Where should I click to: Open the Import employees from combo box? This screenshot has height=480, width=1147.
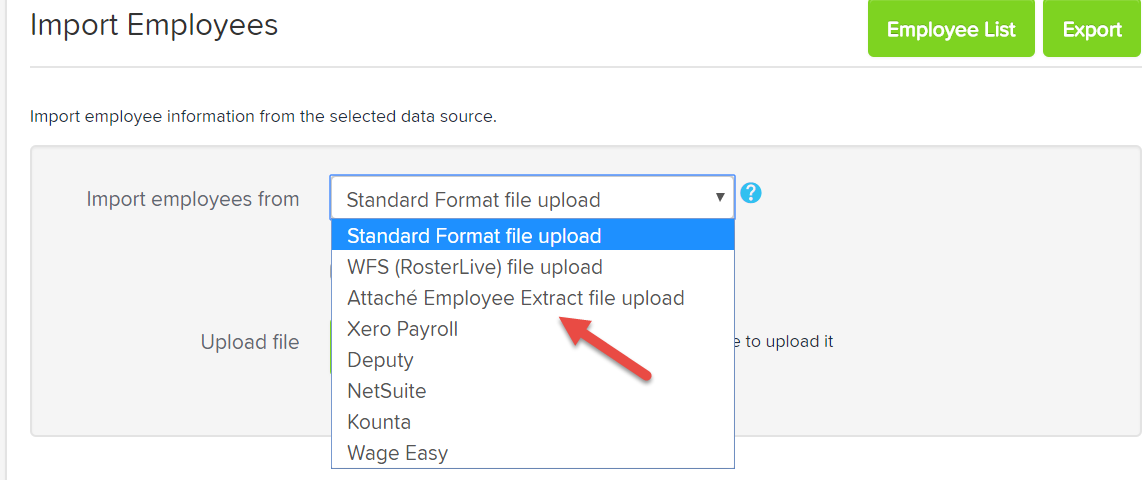[x=533, y=197]
